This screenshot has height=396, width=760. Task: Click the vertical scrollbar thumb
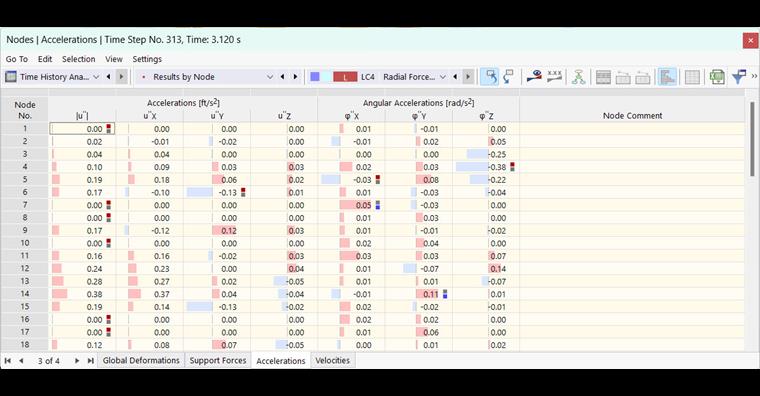tap(752, 139)
